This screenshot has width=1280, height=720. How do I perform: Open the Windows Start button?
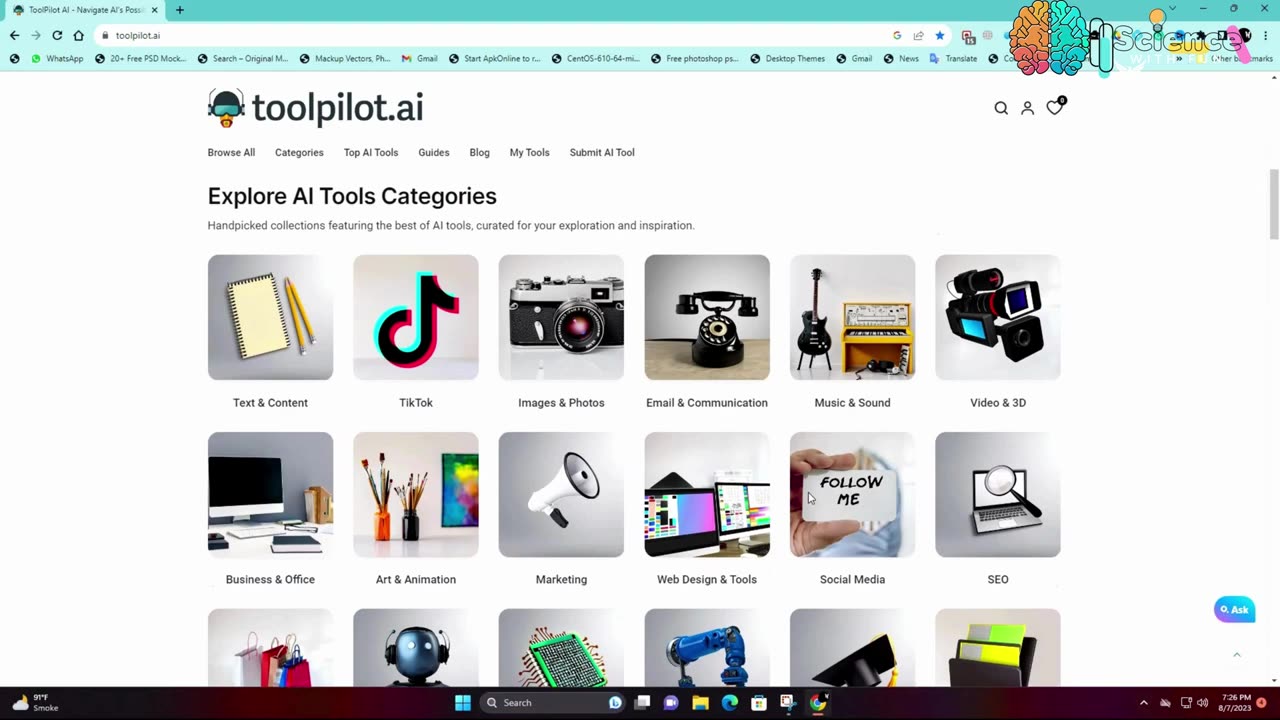point(463,703)
